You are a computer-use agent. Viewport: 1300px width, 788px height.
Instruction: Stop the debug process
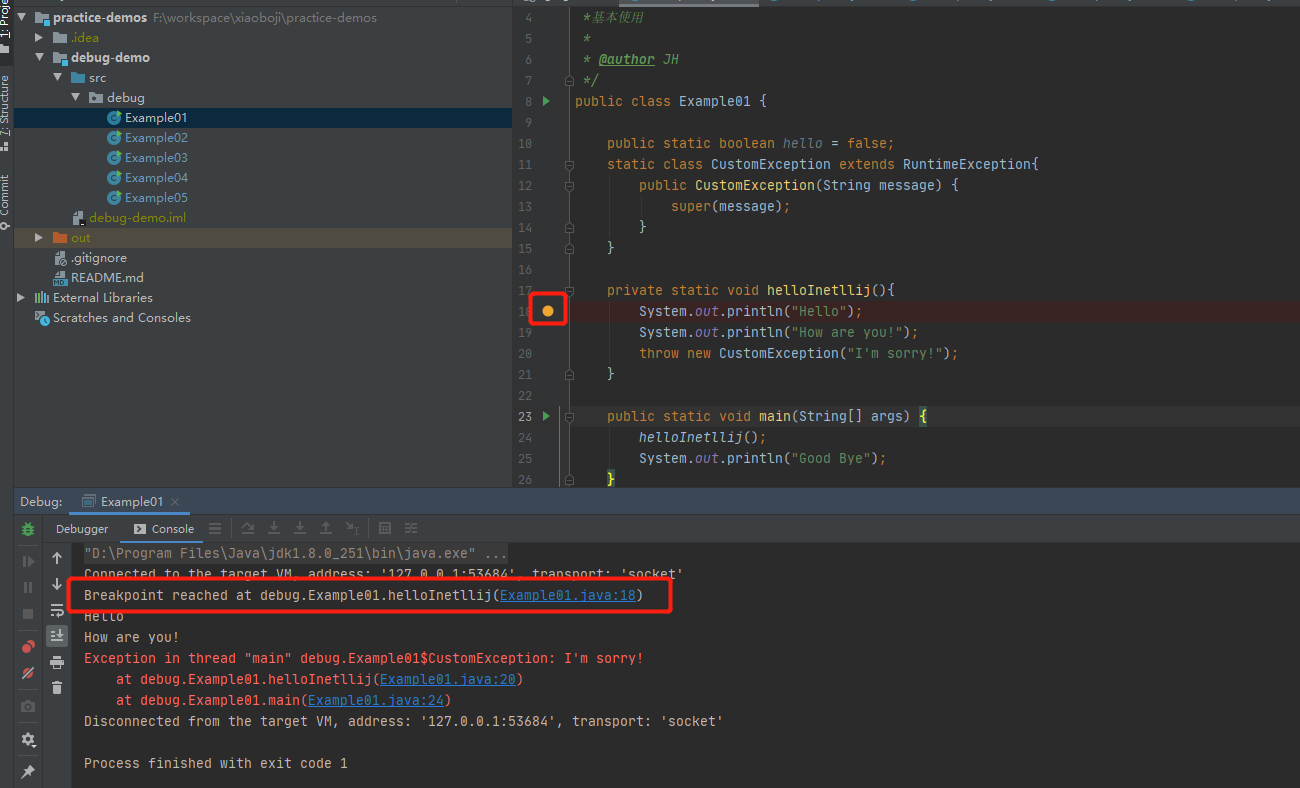[x=27, y=613]
